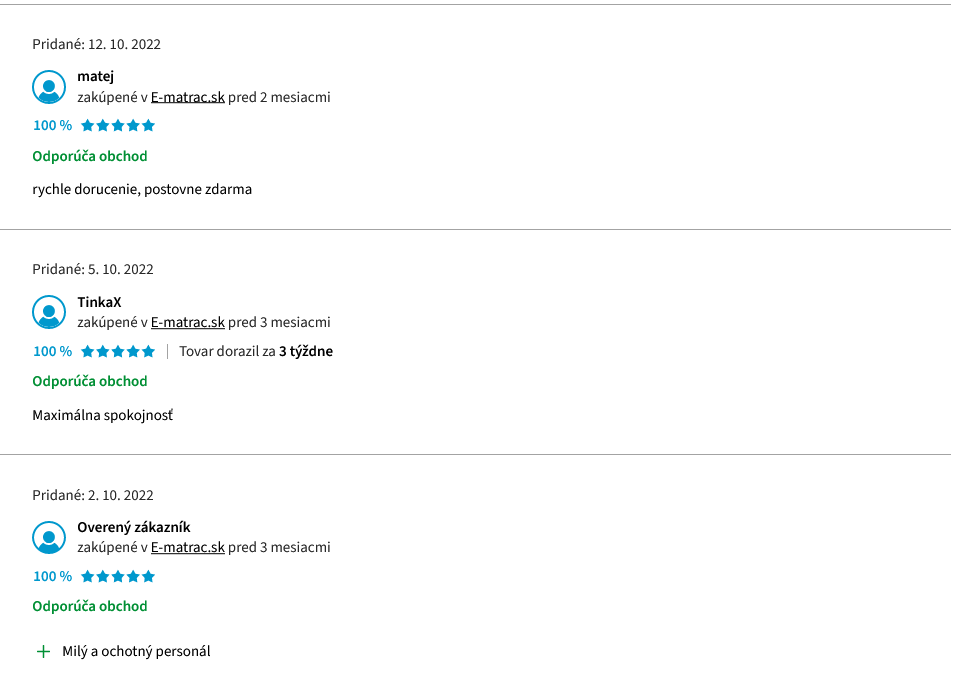The width and height of the screenshot is (953, 689).
Task: Click the review text Maximálna spokojnosť
Action: click(103, 416)
